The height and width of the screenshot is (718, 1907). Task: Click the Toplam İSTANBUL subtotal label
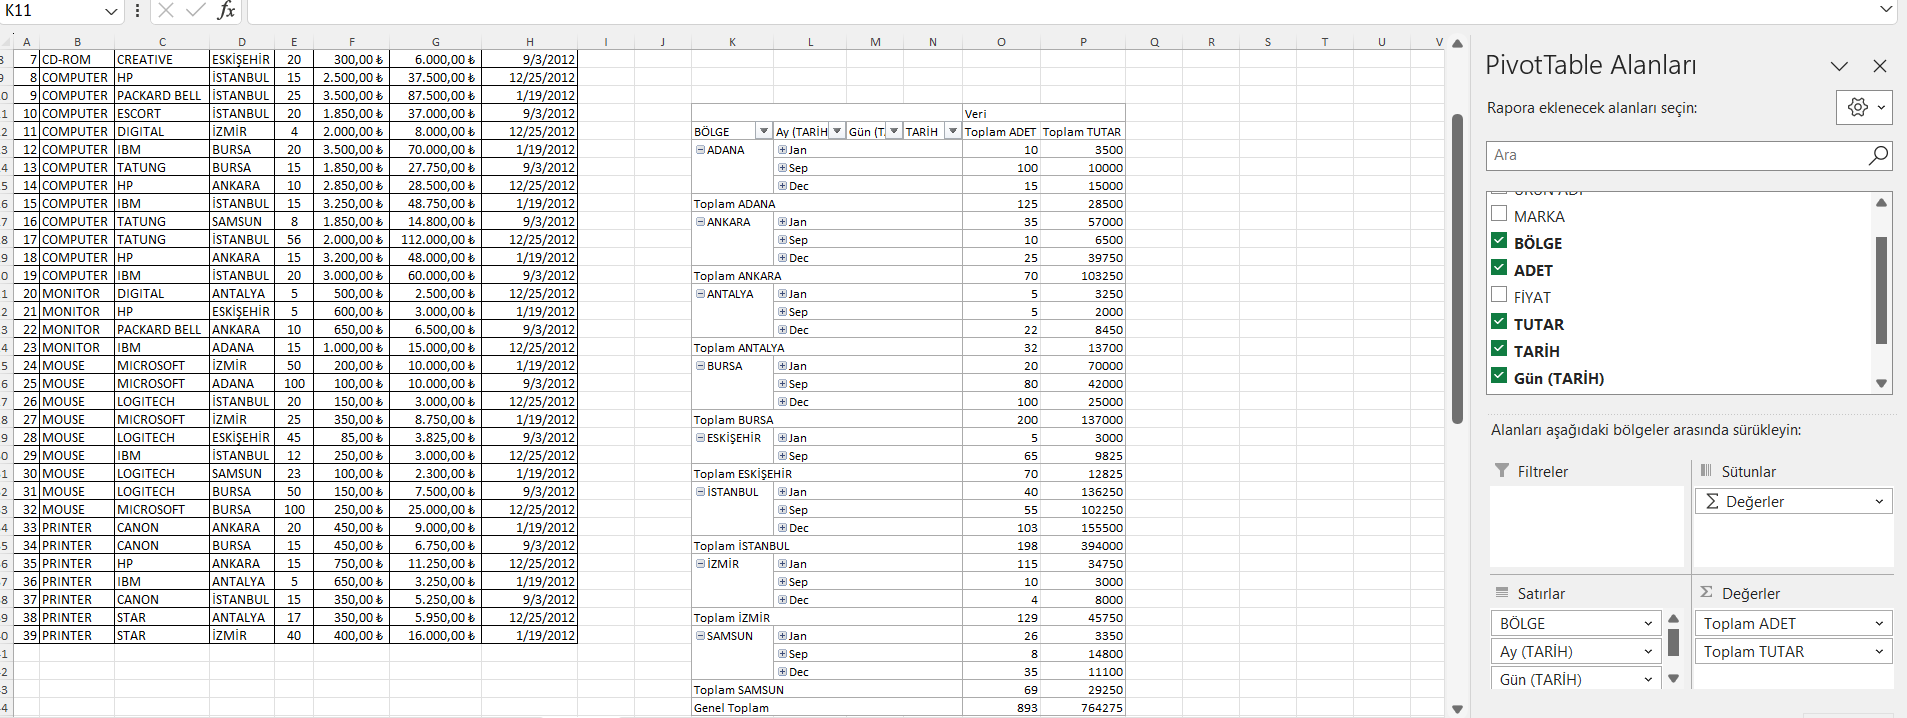point(742,546)
